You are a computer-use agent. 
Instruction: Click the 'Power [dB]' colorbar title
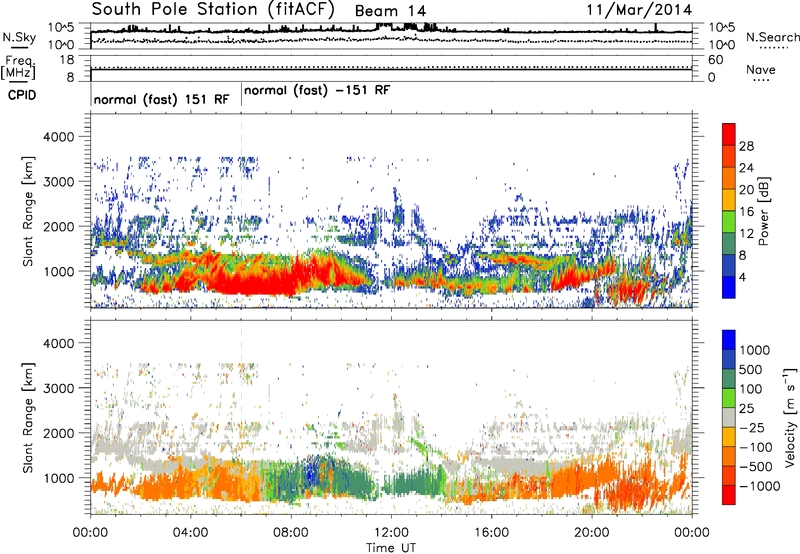[763, 211]
